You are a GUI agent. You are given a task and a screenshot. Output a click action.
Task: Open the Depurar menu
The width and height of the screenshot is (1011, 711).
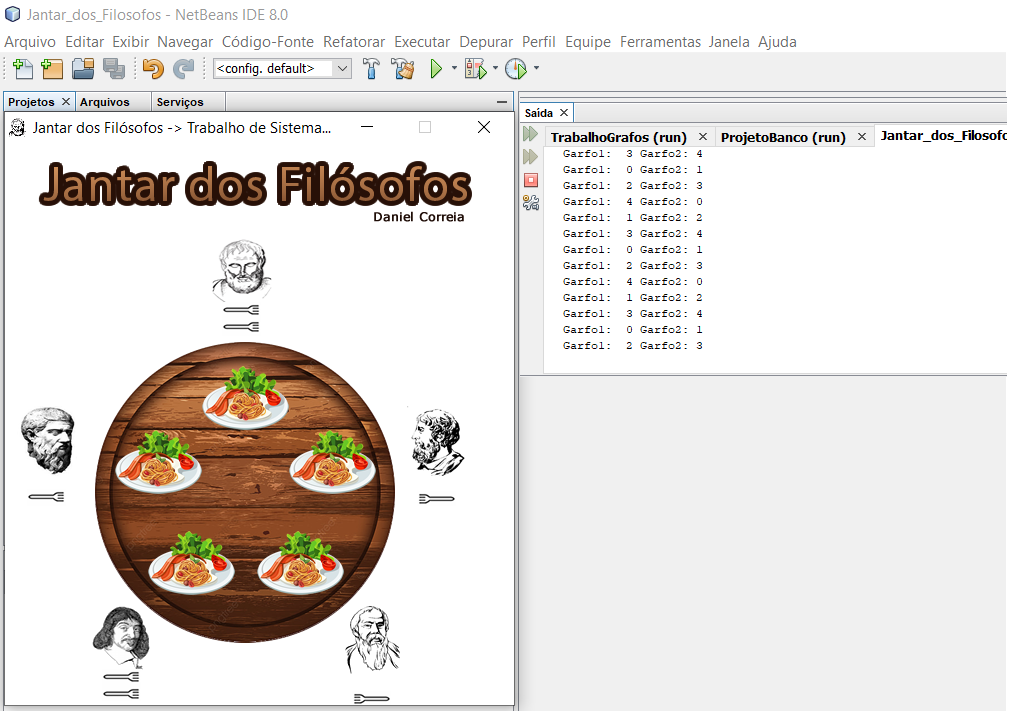tap(486, 42)
